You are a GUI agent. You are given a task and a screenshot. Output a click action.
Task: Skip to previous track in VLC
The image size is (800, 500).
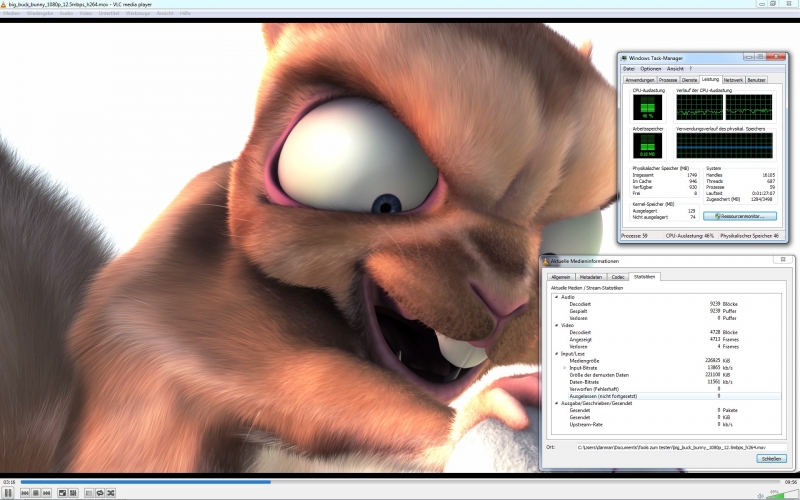(25, 493)
